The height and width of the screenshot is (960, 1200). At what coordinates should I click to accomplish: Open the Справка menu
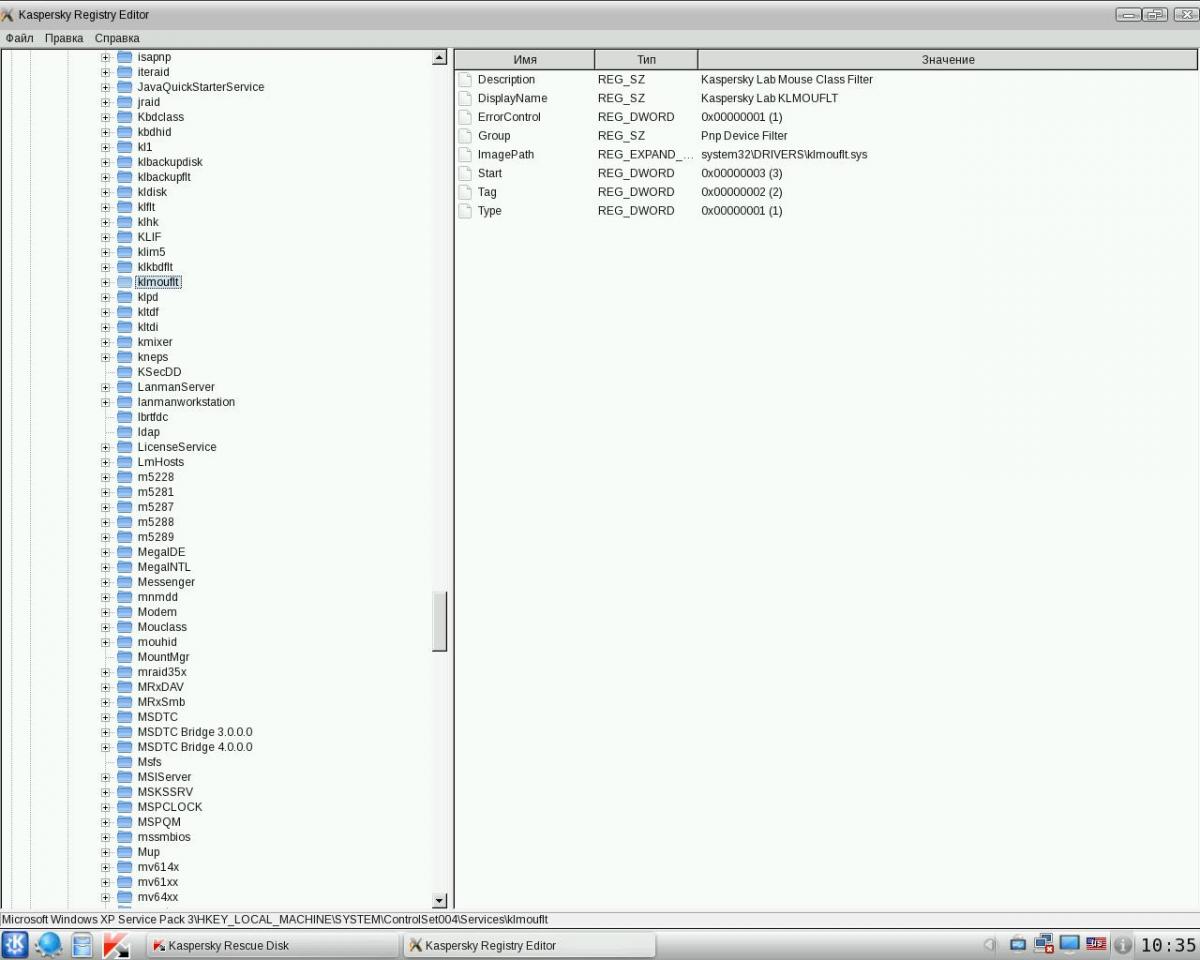point(117,38)
